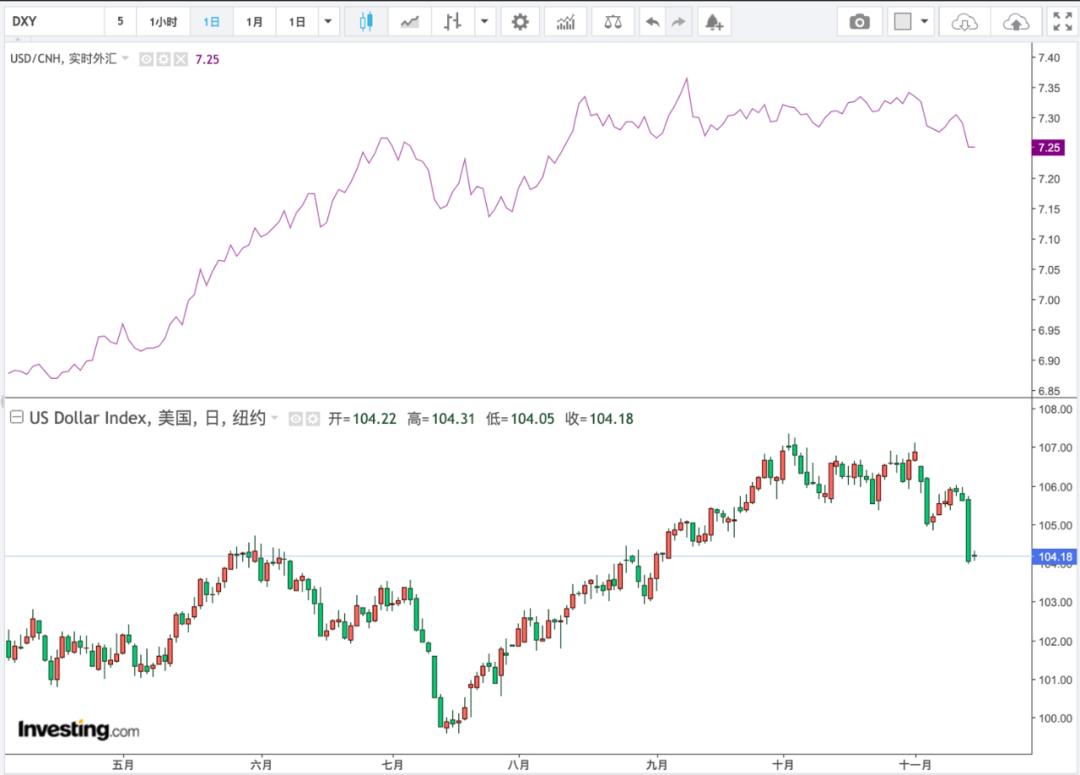Open chart settings gear icon
This screenshot has width=1080, height=775.
(x=520, y=22)
